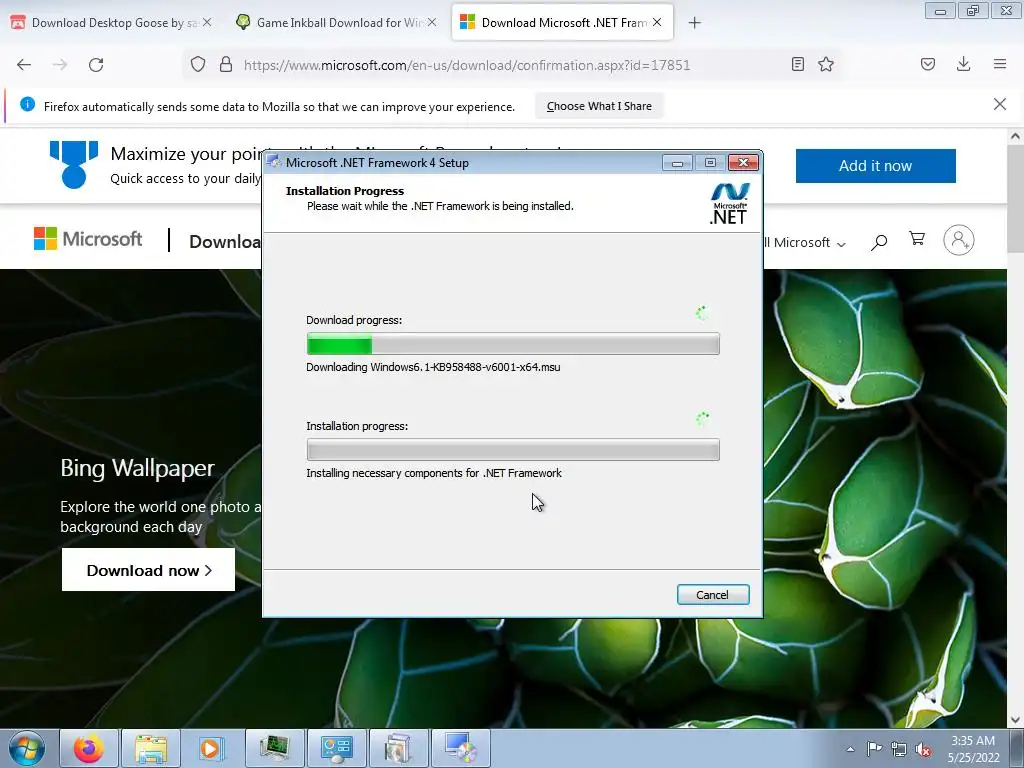Go forward with the Firefox forward arrow
Image resolution: width=1024 pixels, height=768 pixels.
[x=60, y=65]
